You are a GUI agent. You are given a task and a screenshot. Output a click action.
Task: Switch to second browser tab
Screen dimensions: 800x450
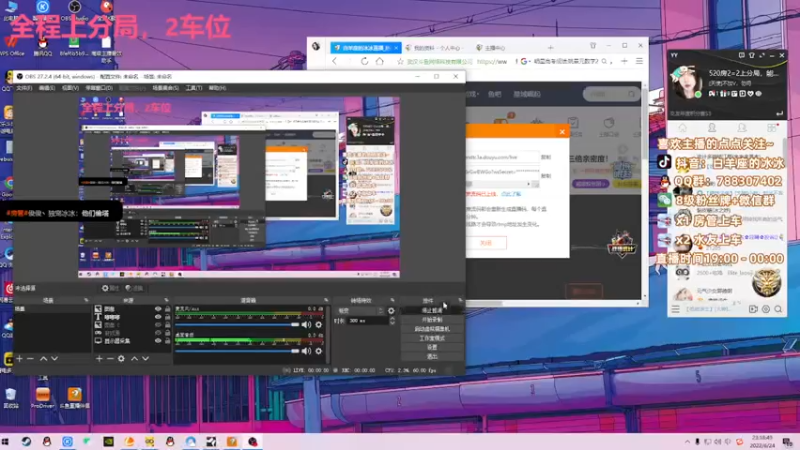click(x=437, y=47)
